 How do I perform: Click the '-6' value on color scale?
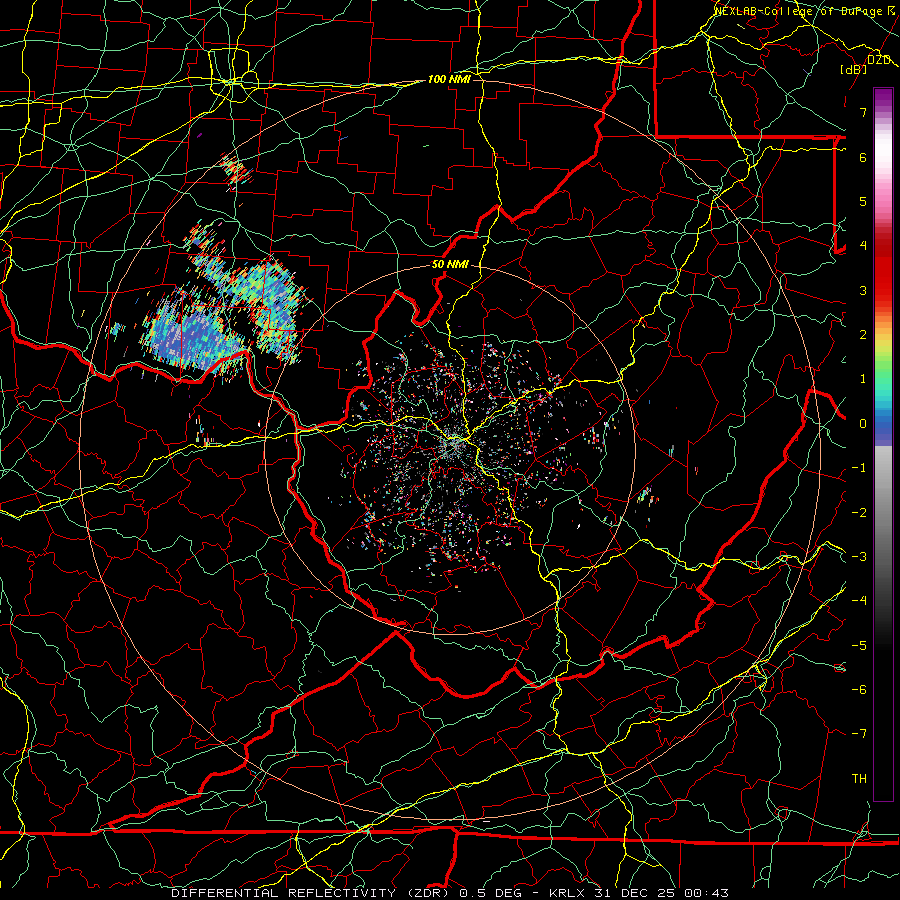859,690
